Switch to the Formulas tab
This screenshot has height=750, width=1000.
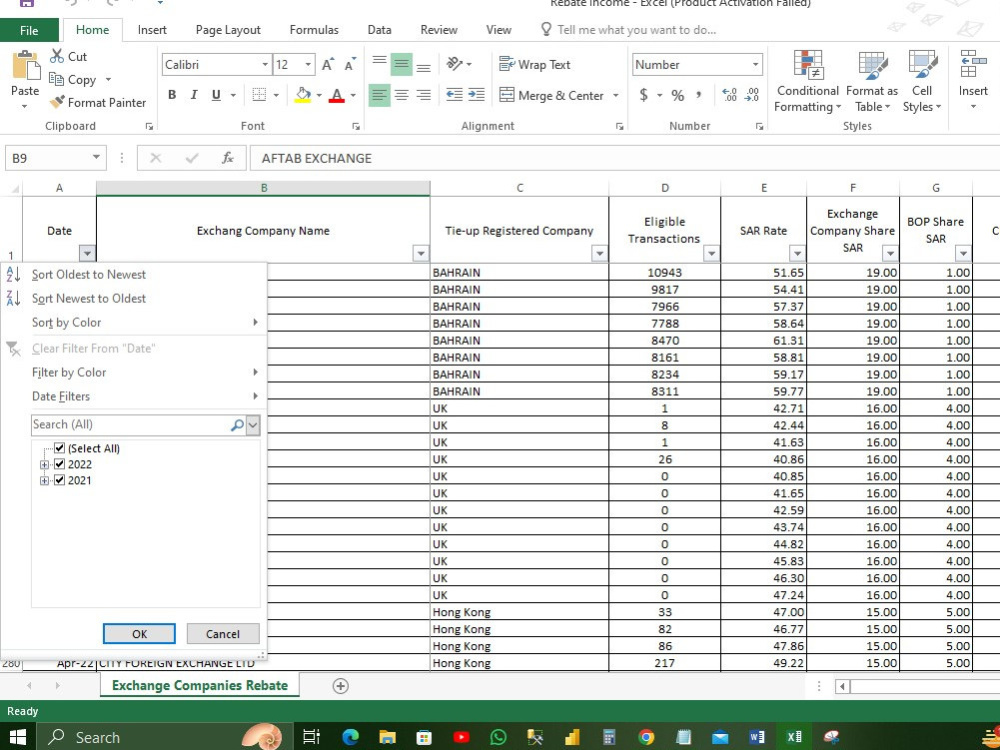tap(314, 30)
